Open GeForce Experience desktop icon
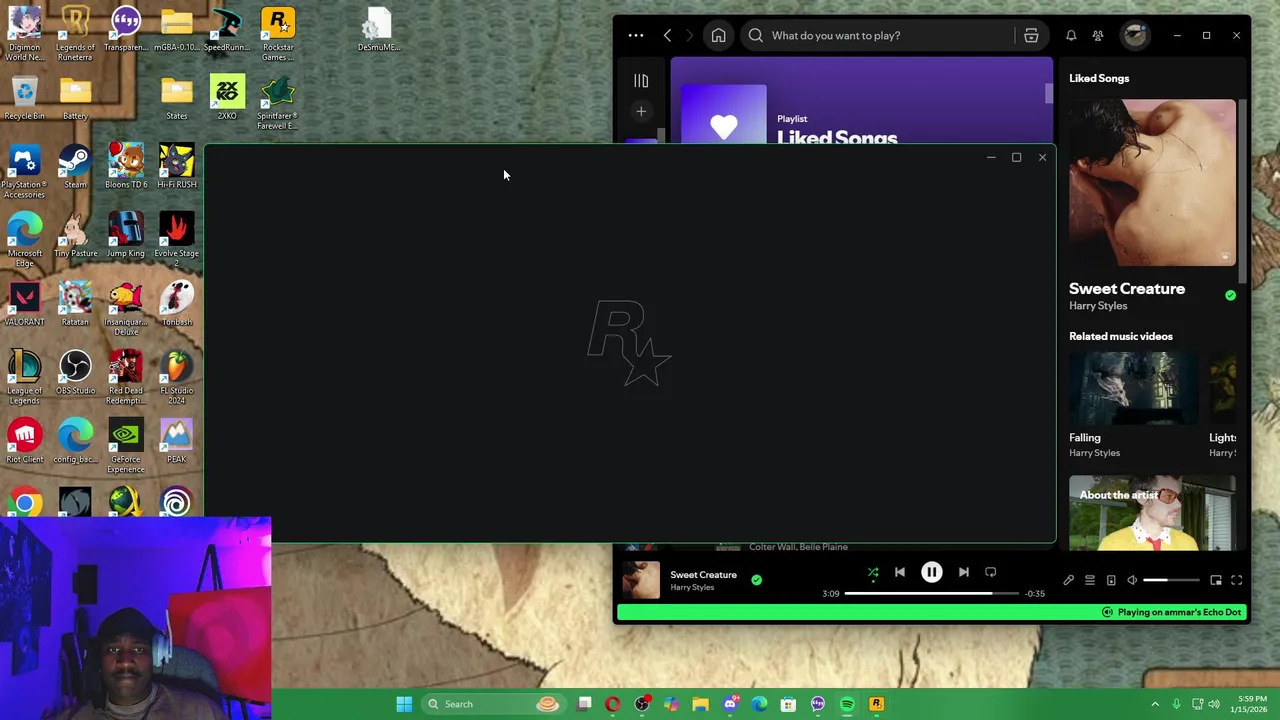1280x720 pixels. coord(126,446)
